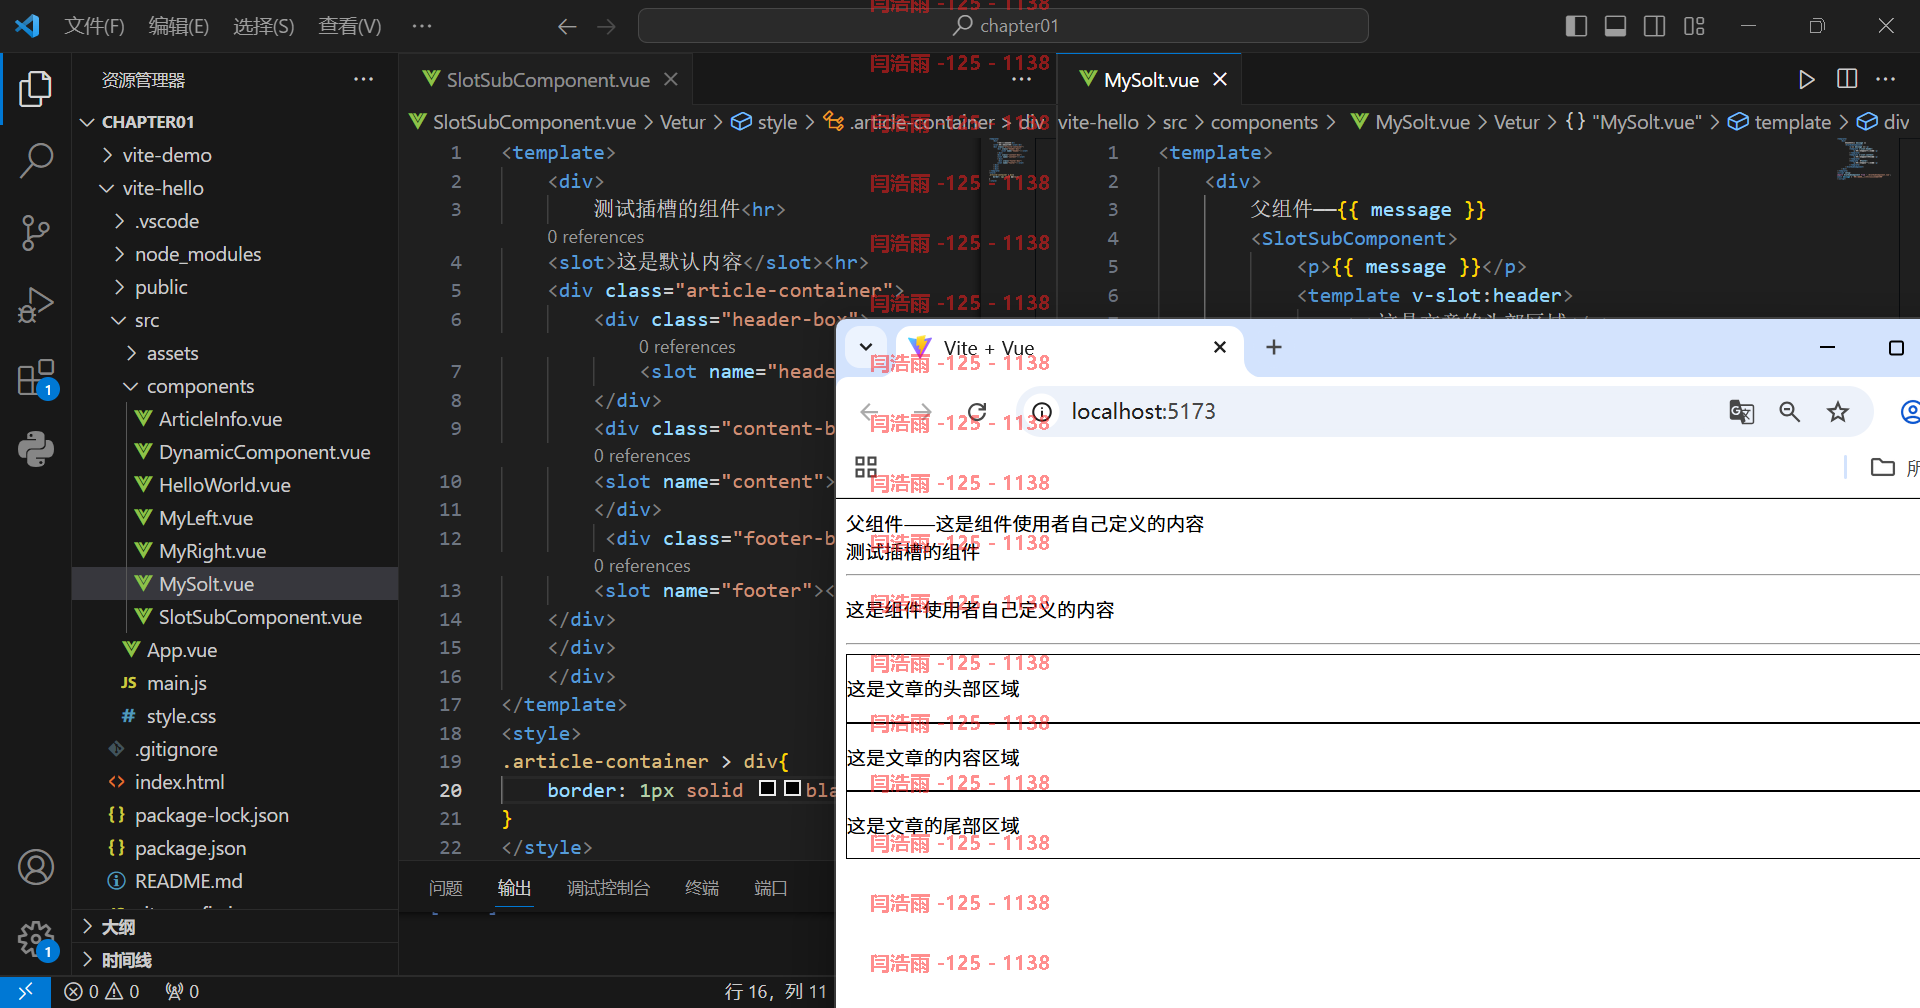This screenshot has height=1008, width=1920.
Task: Show more menu bar items
Action: tap(422, 26)
